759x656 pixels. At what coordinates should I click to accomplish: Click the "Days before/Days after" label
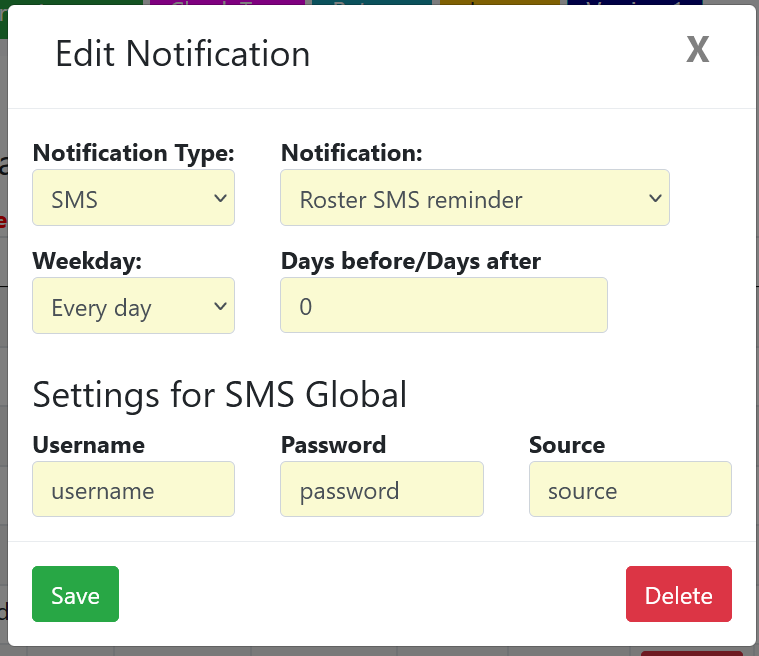click(x=411, y=261)
